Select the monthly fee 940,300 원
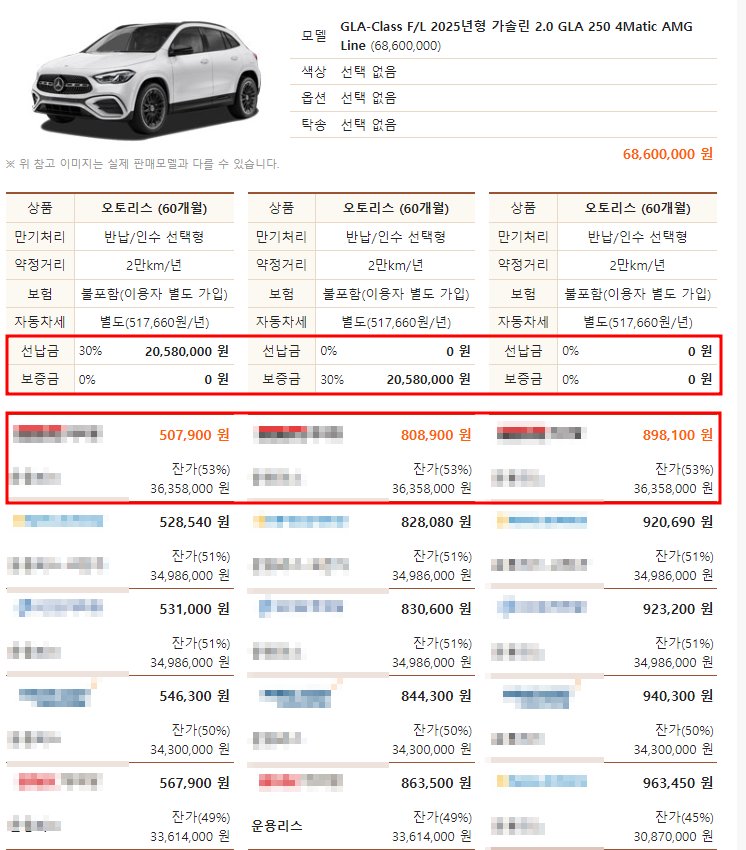746x850 pixels. (x=678, y=696)
